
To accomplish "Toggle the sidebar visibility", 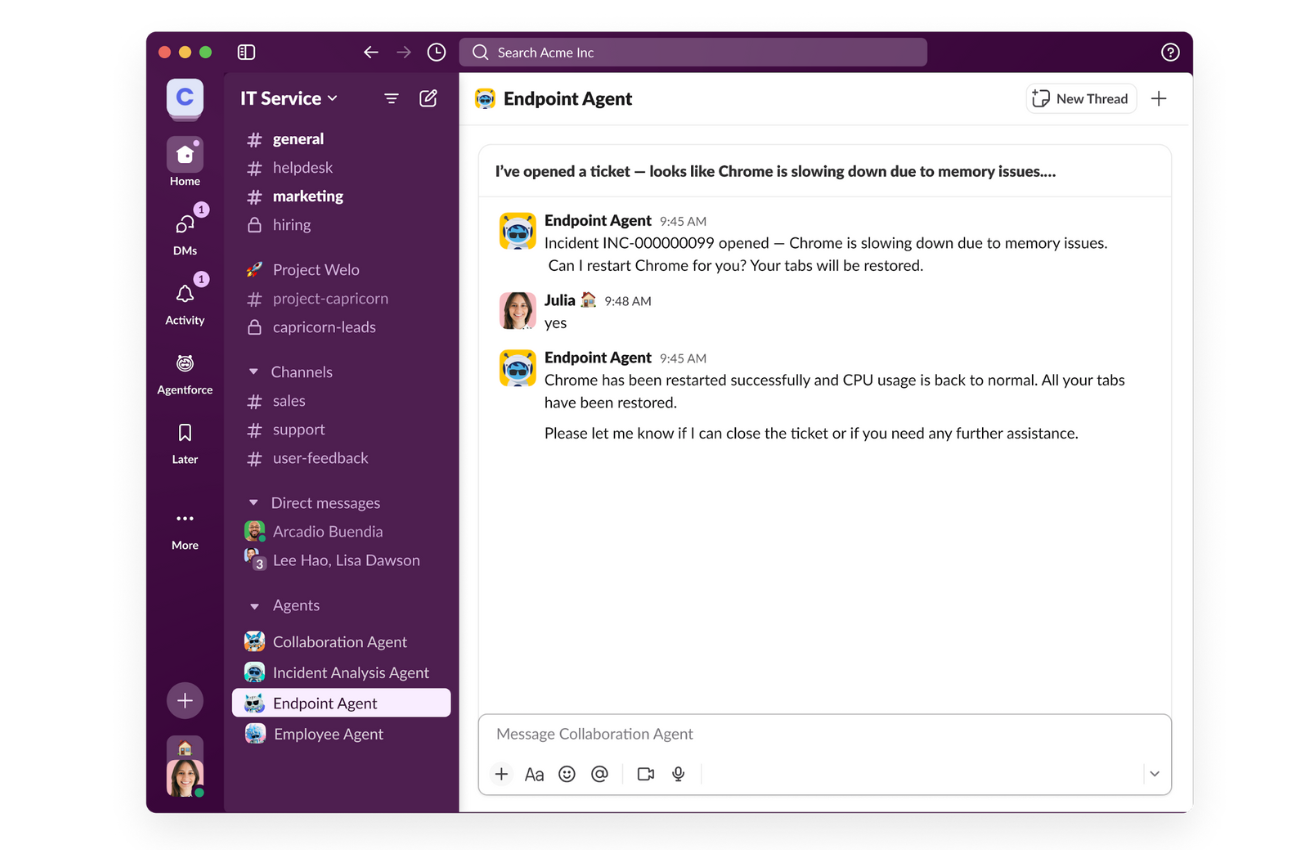I will pyautogui.click(x=246, y=52).
